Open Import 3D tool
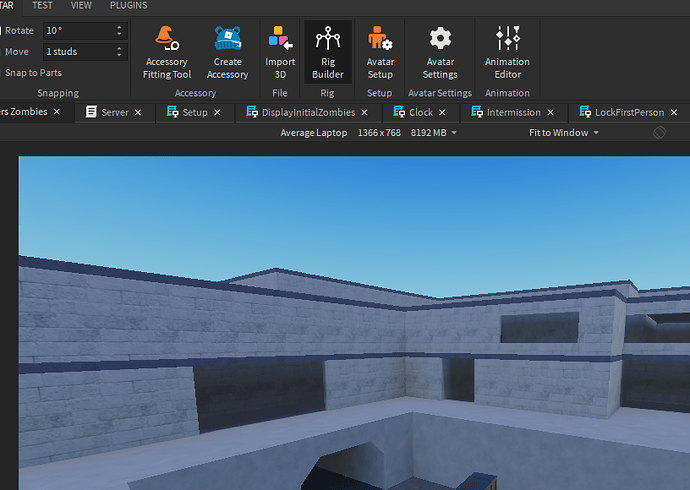This screenshot has height=490, width=690. pyautogui.click(x=280, y=52)
